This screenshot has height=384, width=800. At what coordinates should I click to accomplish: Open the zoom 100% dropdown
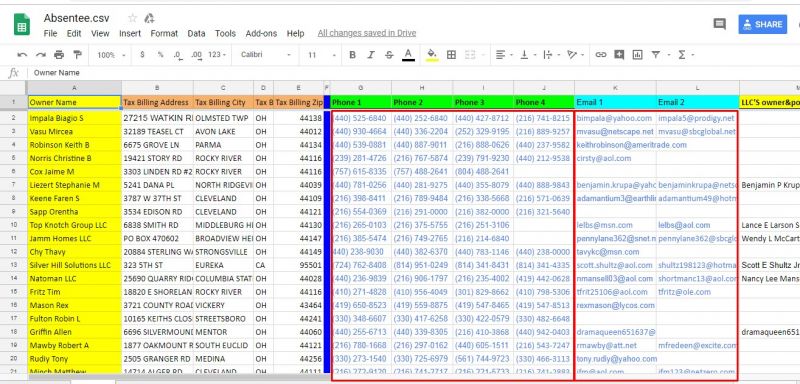(111, 55)
